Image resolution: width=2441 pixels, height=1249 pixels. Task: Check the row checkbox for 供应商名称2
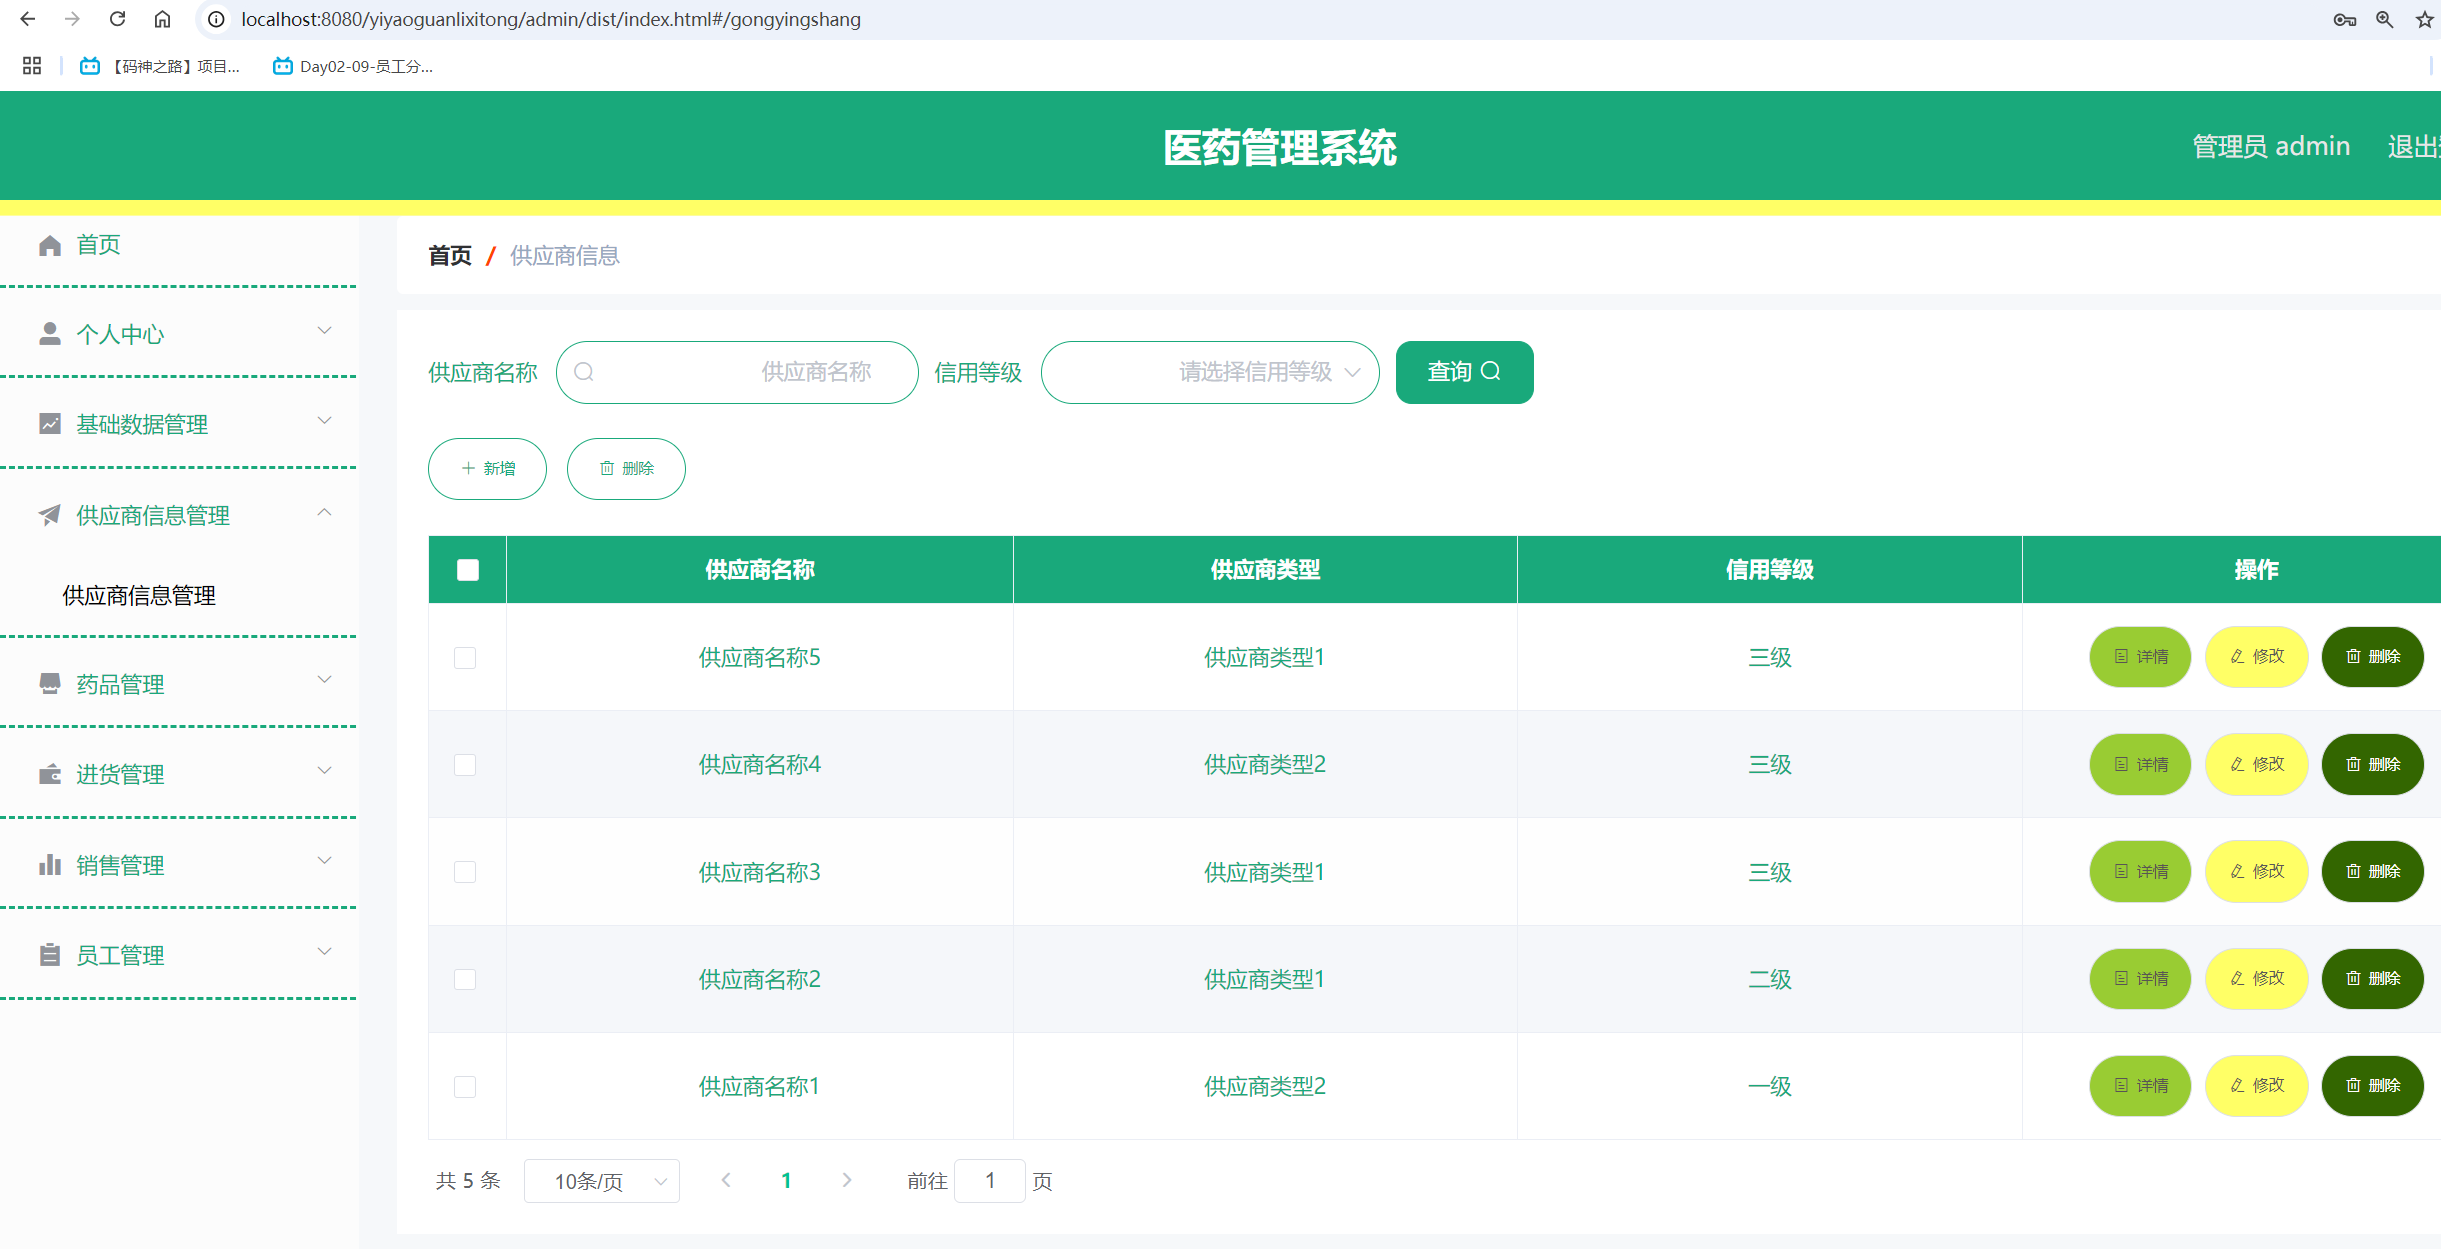pyautogui.click(x=465, y=979)
